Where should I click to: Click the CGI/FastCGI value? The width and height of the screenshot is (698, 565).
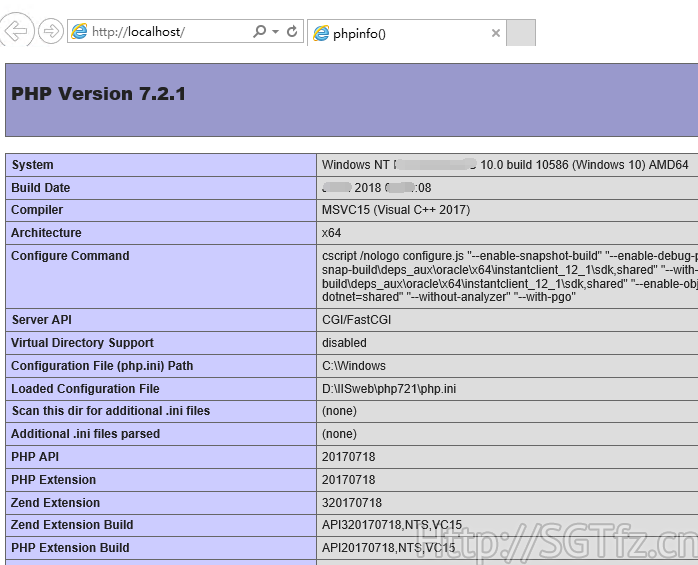click(x=356, y=320)
